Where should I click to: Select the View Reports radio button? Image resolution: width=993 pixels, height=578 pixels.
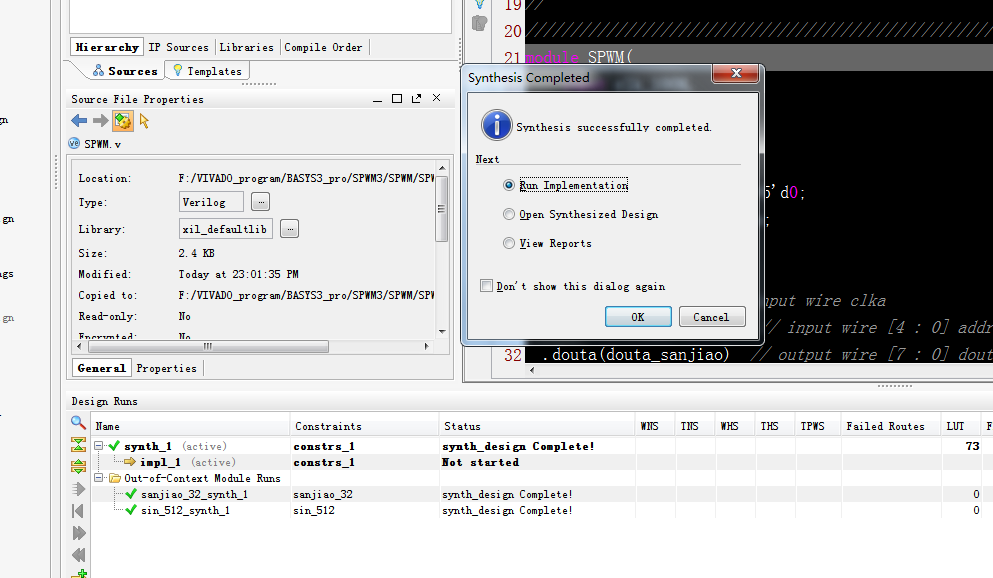(x=509, y=243)
